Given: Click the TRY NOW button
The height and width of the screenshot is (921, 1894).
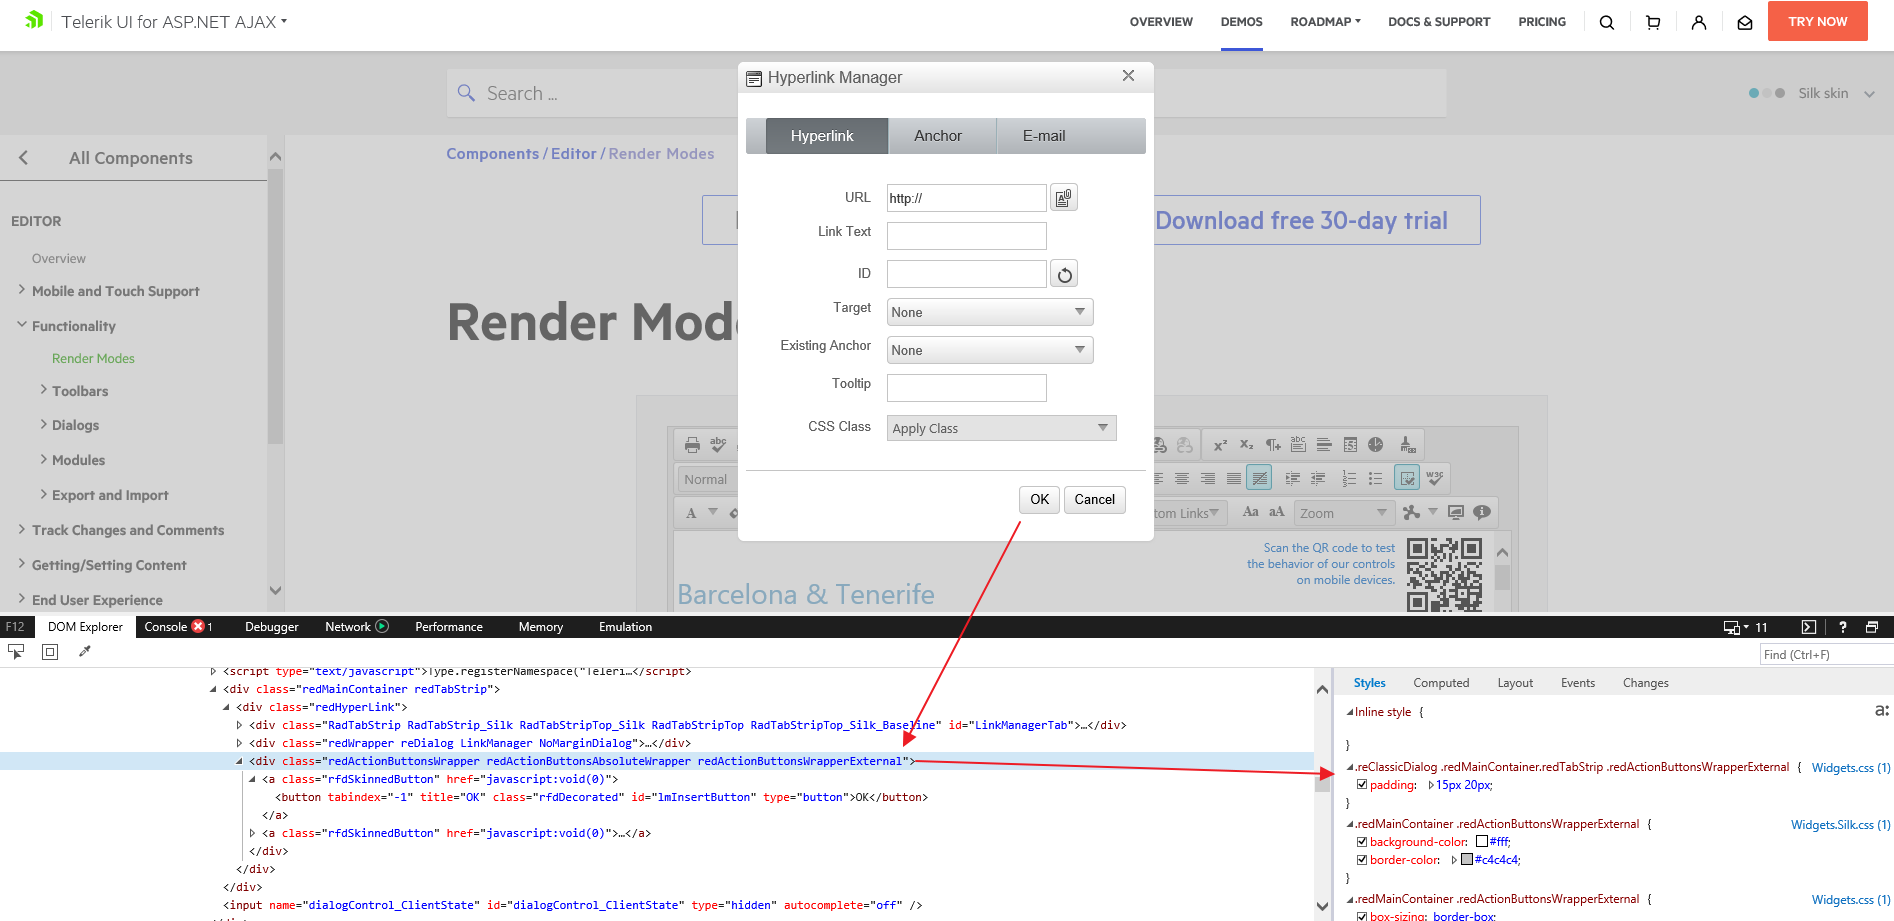Looking at the screenshot, I should click(x=1818, y=21).
